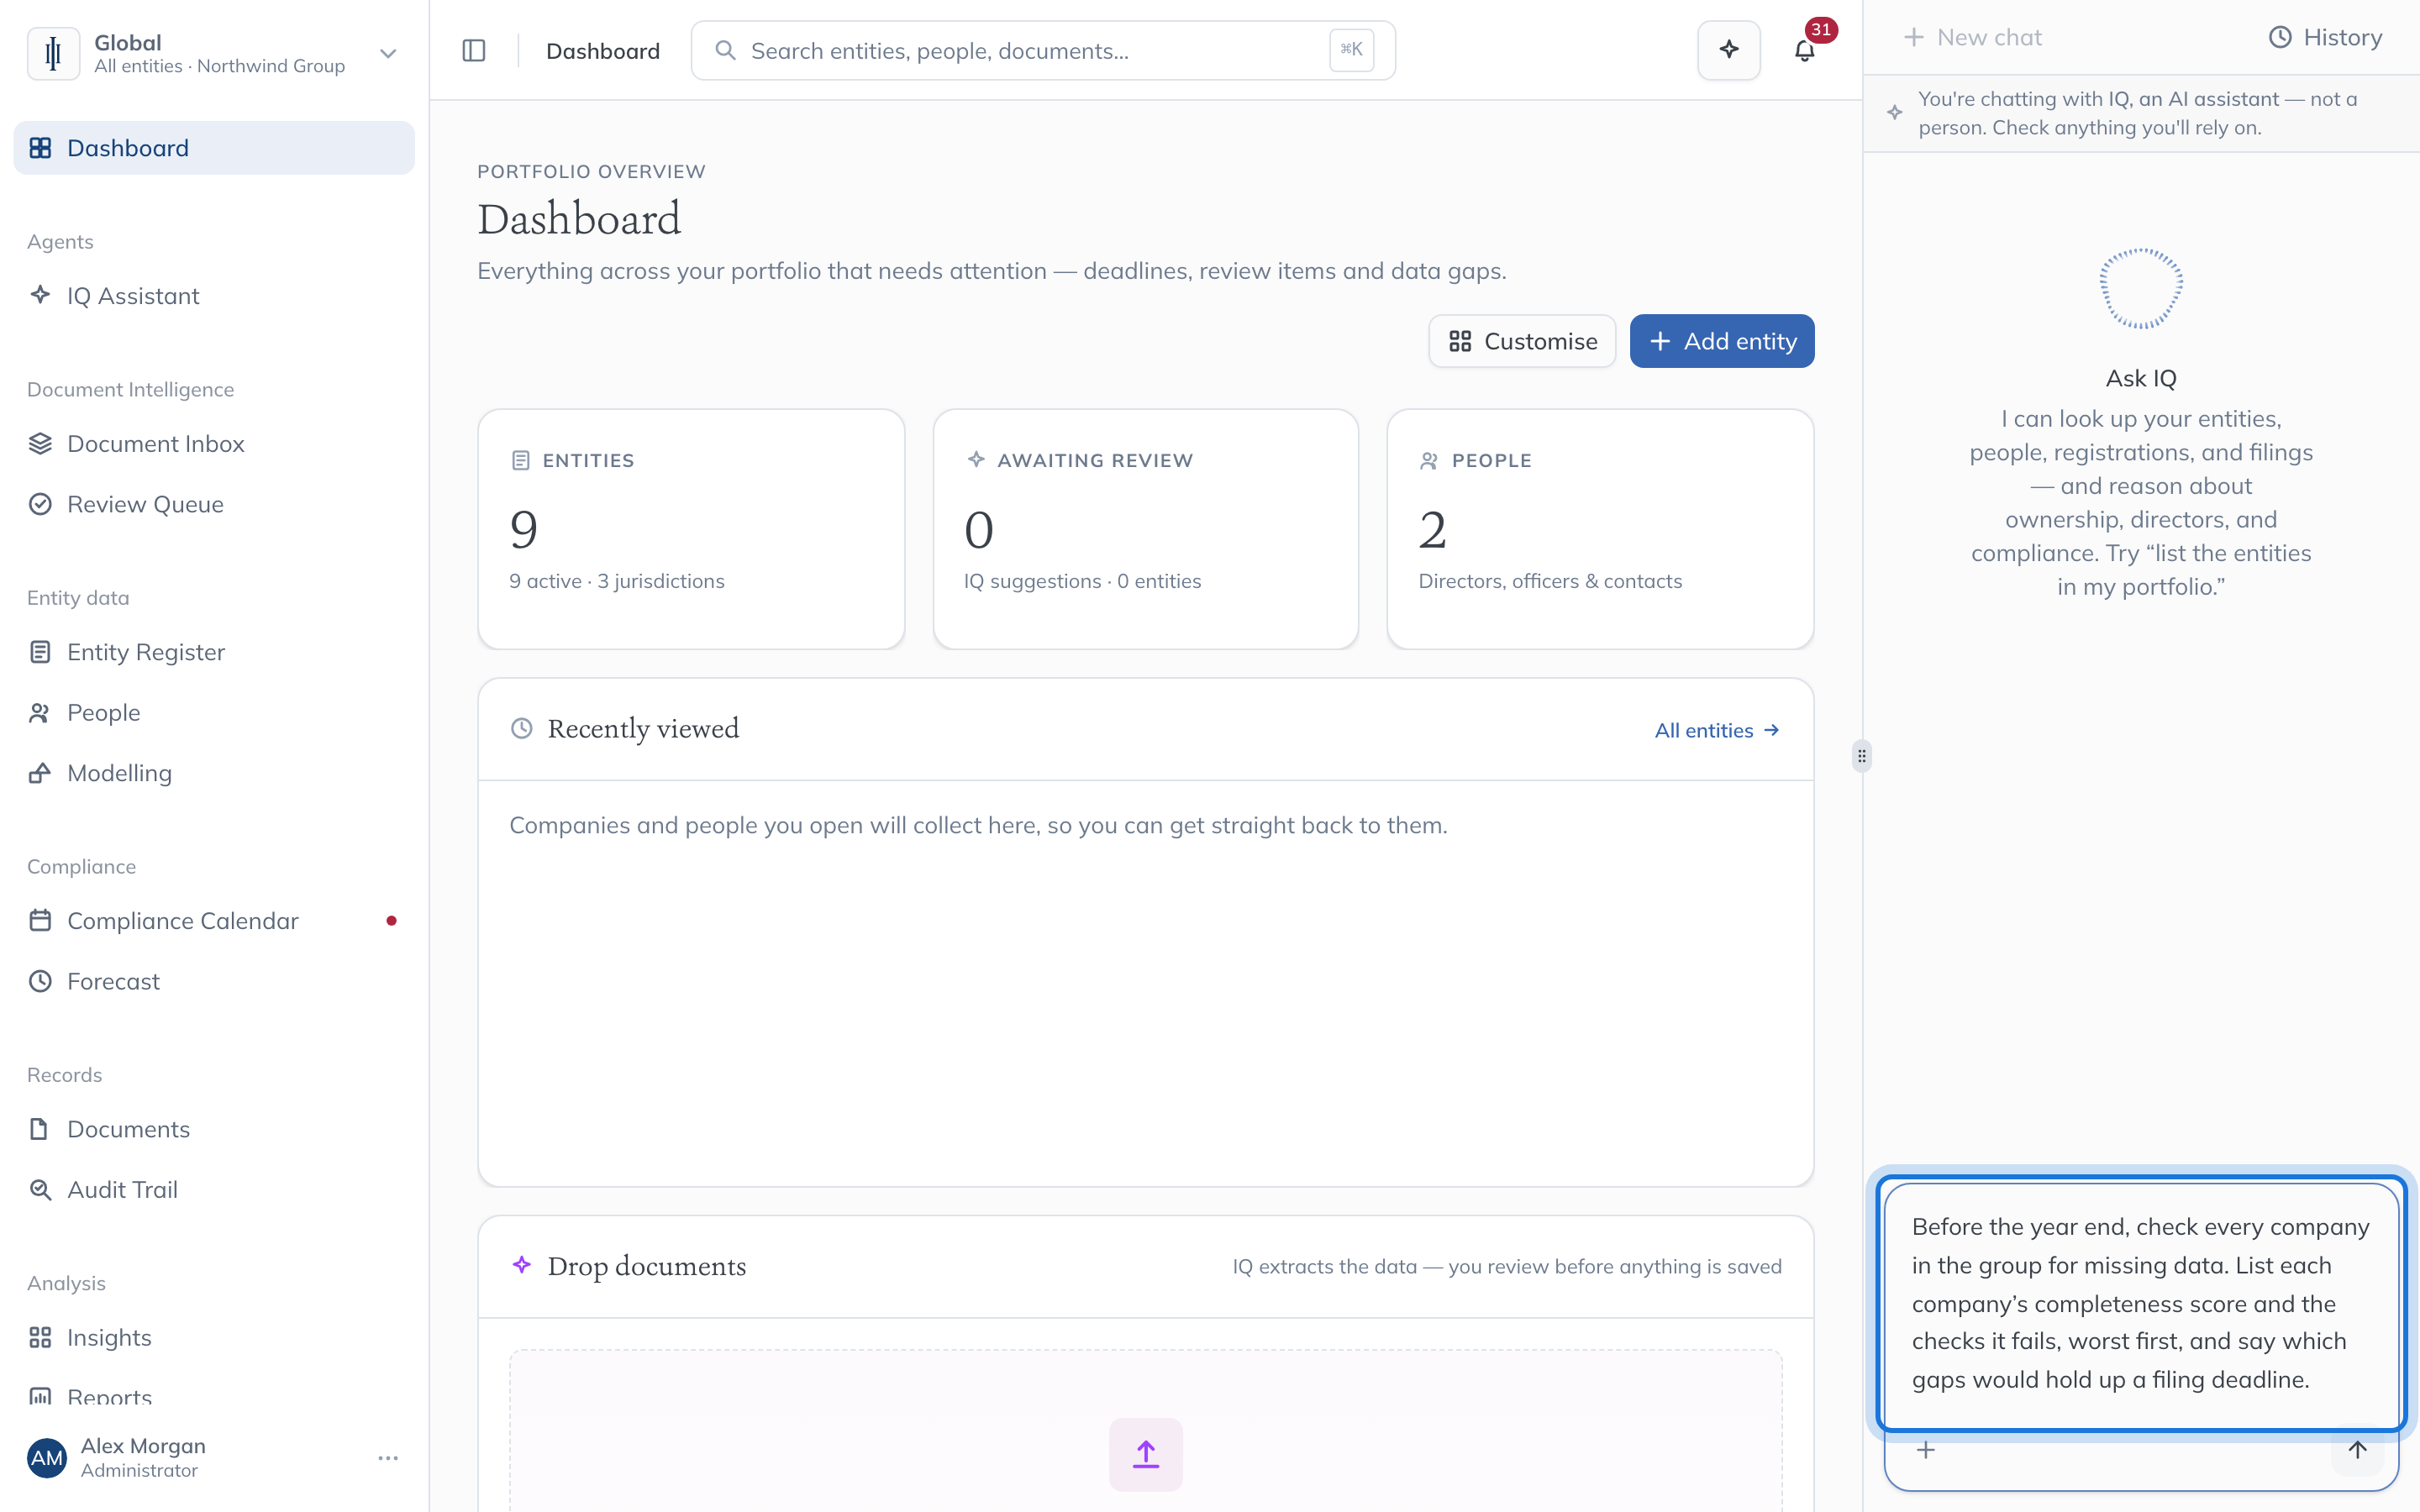
Task: Open the Entities summary card
Action: 691,529
